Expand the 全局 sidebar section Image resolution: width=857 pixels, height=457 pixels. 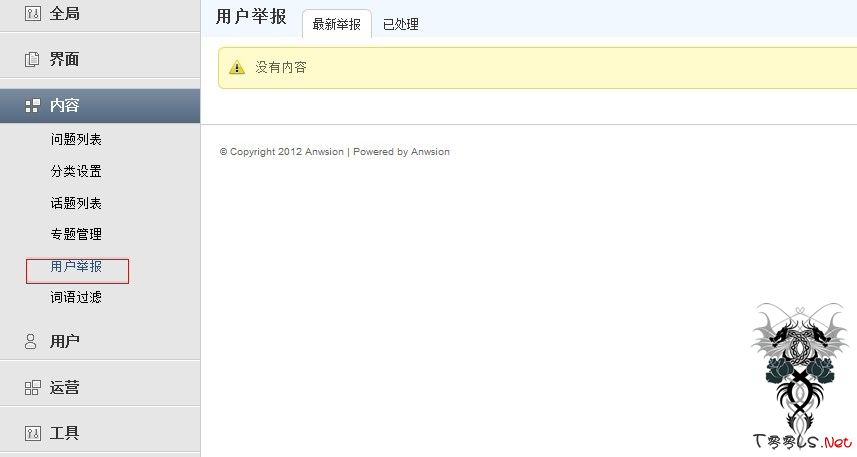point(100,14)
